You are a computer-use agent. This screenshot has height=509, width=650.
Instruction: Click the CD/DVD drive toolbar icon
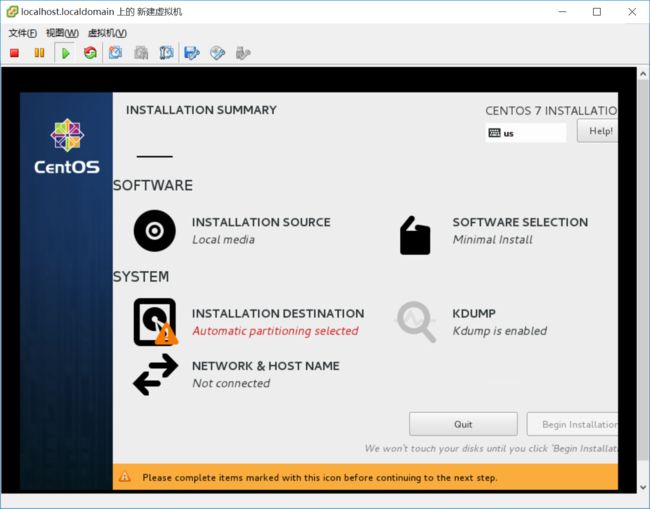pos(217,53)
